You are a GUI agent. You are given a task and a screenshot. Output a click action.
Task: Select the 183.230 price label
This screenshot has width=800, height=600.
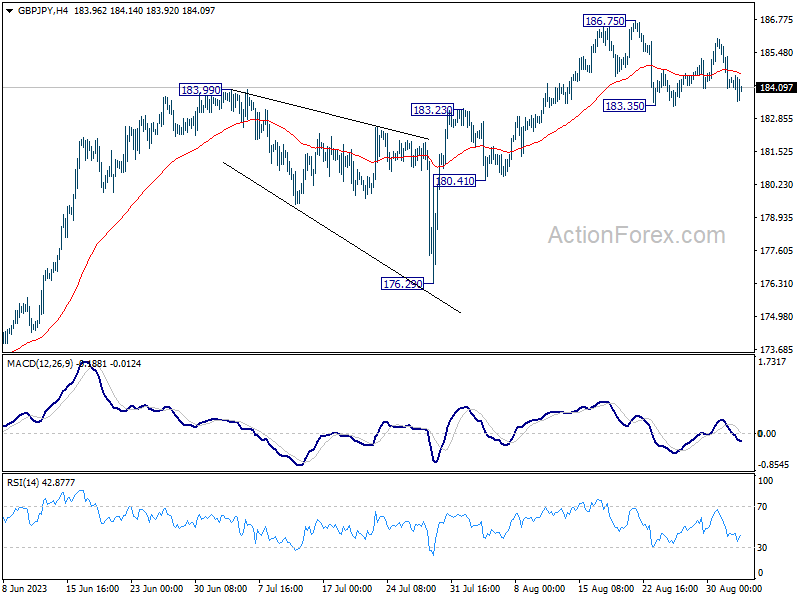tap(432, 110)
